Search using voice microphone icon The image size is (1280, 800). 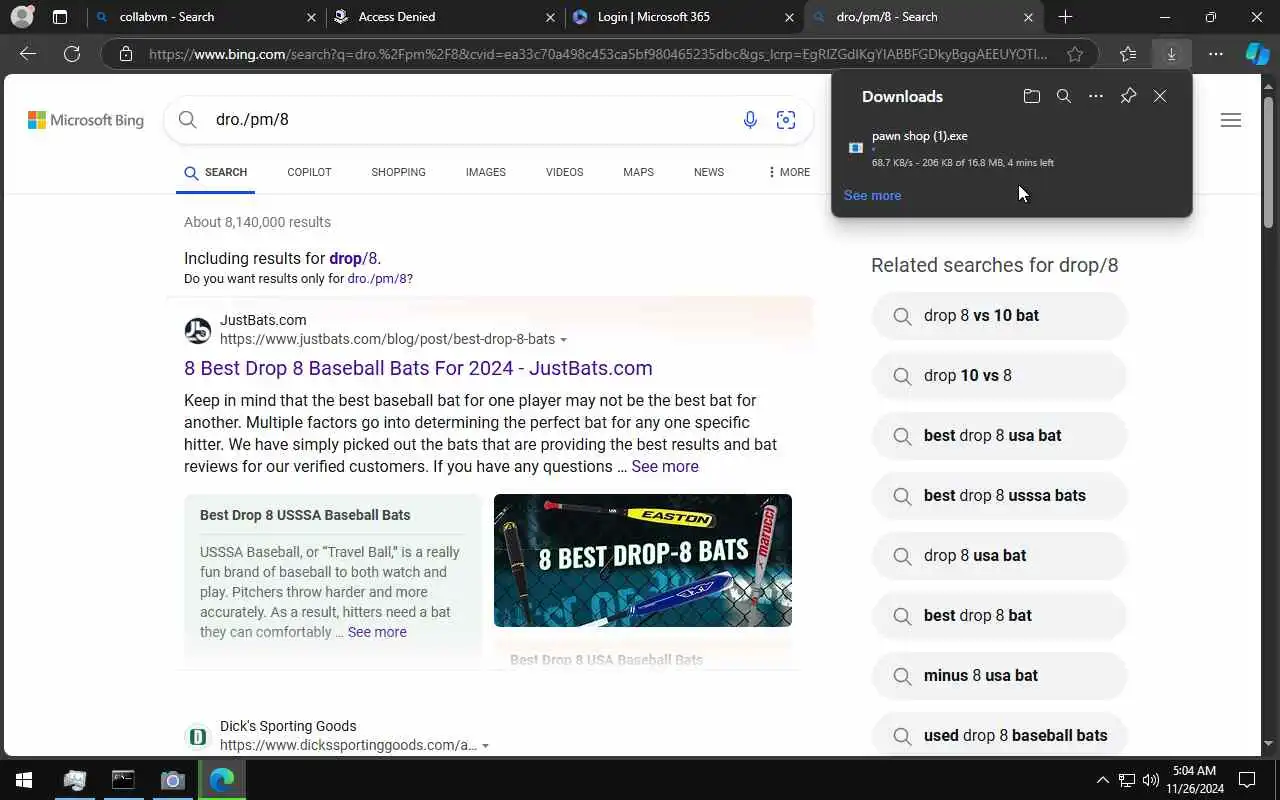point(750,120)
